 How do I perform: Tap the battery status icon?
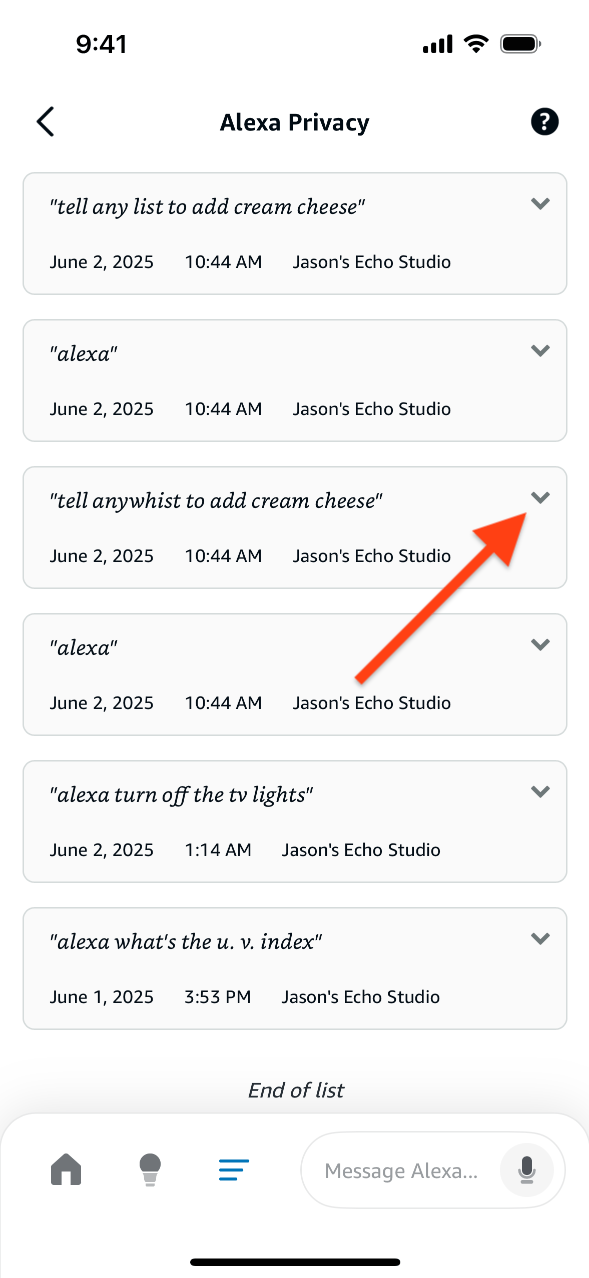(x=521, y=44)
